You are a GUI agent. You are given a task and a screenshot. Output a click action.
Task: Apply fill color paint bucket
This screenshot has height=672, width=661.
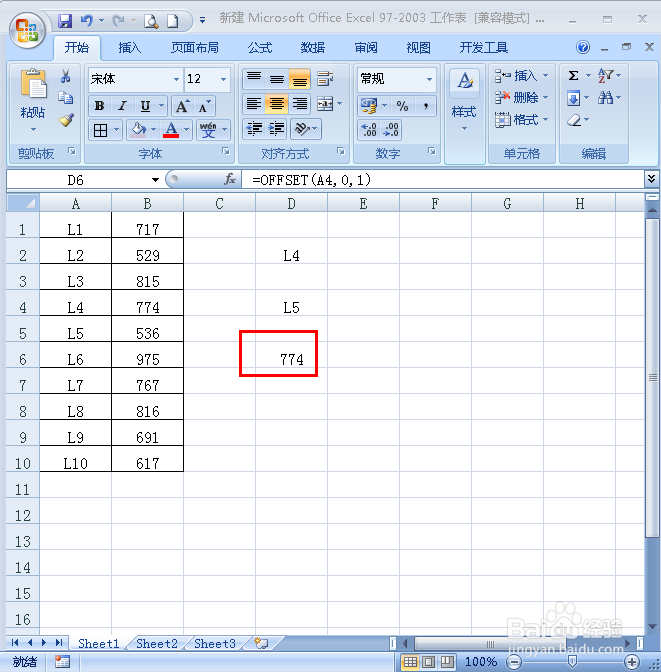click(x=138, y=129)
